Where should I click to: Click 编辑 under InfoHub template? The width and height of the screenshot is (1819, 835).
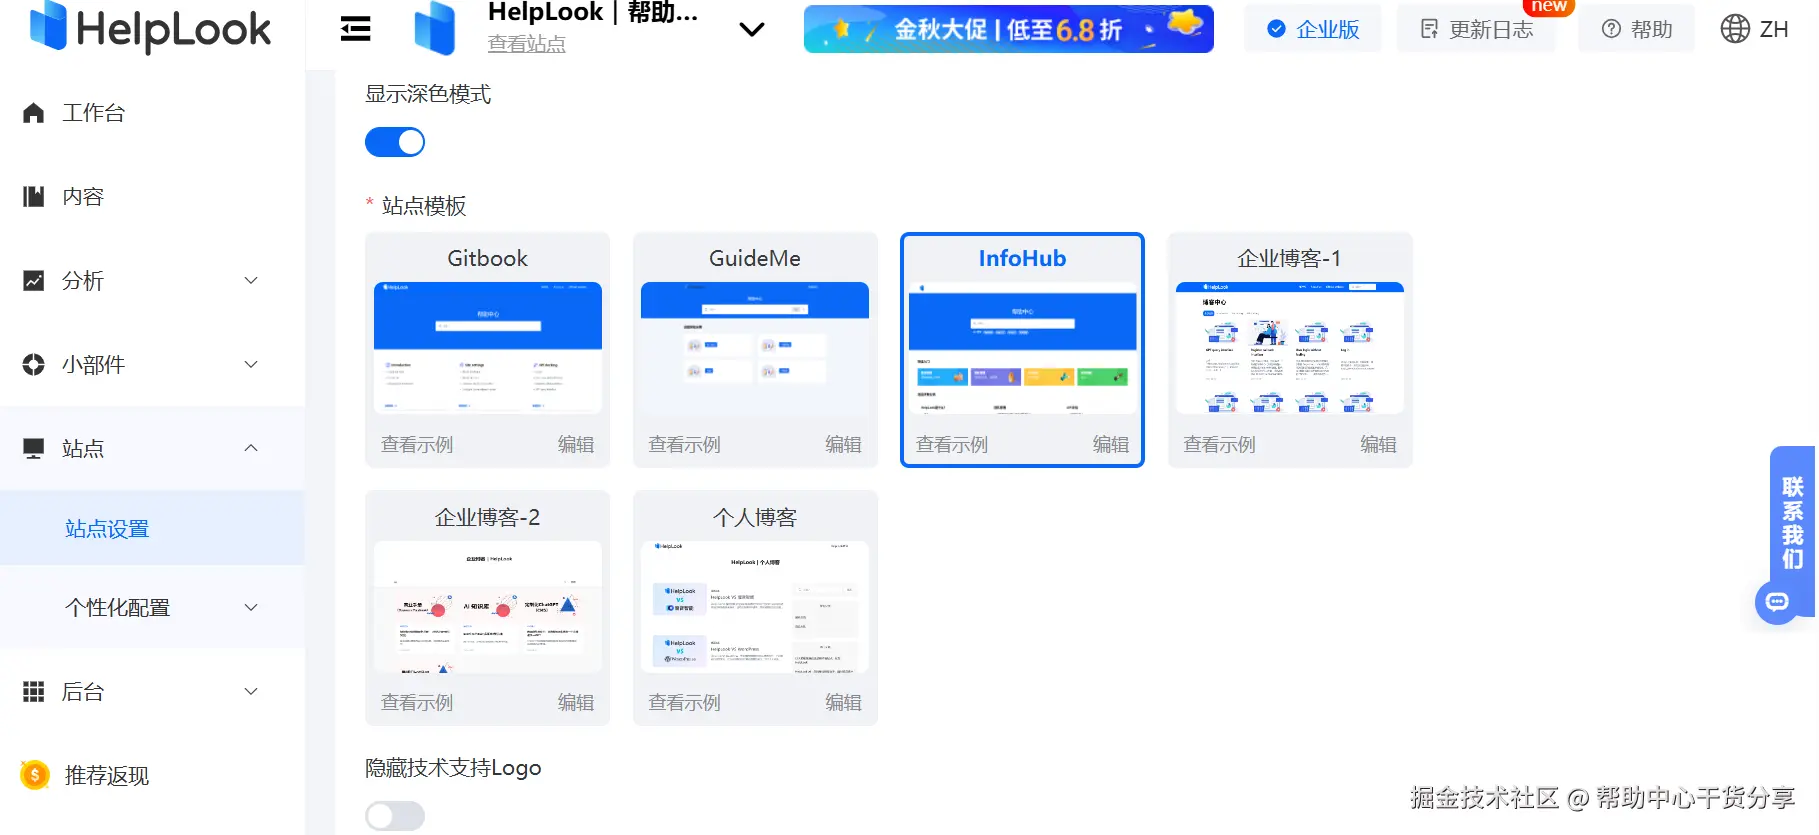click(1111, 445)
